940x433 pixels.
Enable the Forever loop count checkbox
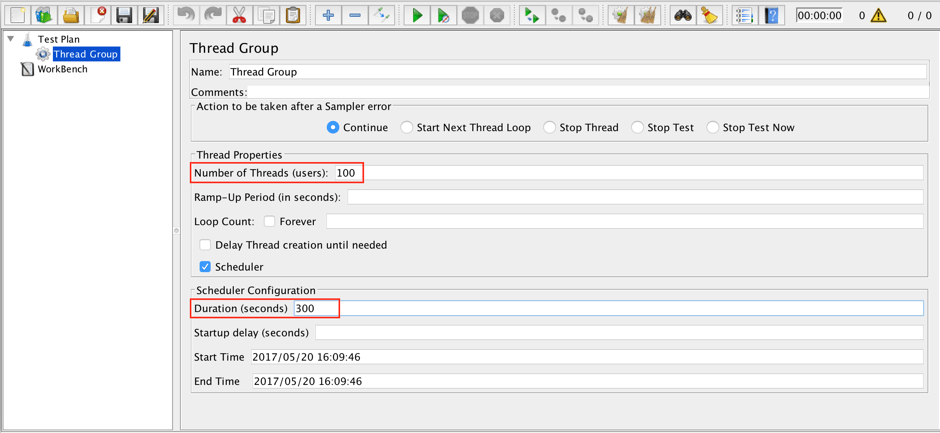(x=269, y=221)
